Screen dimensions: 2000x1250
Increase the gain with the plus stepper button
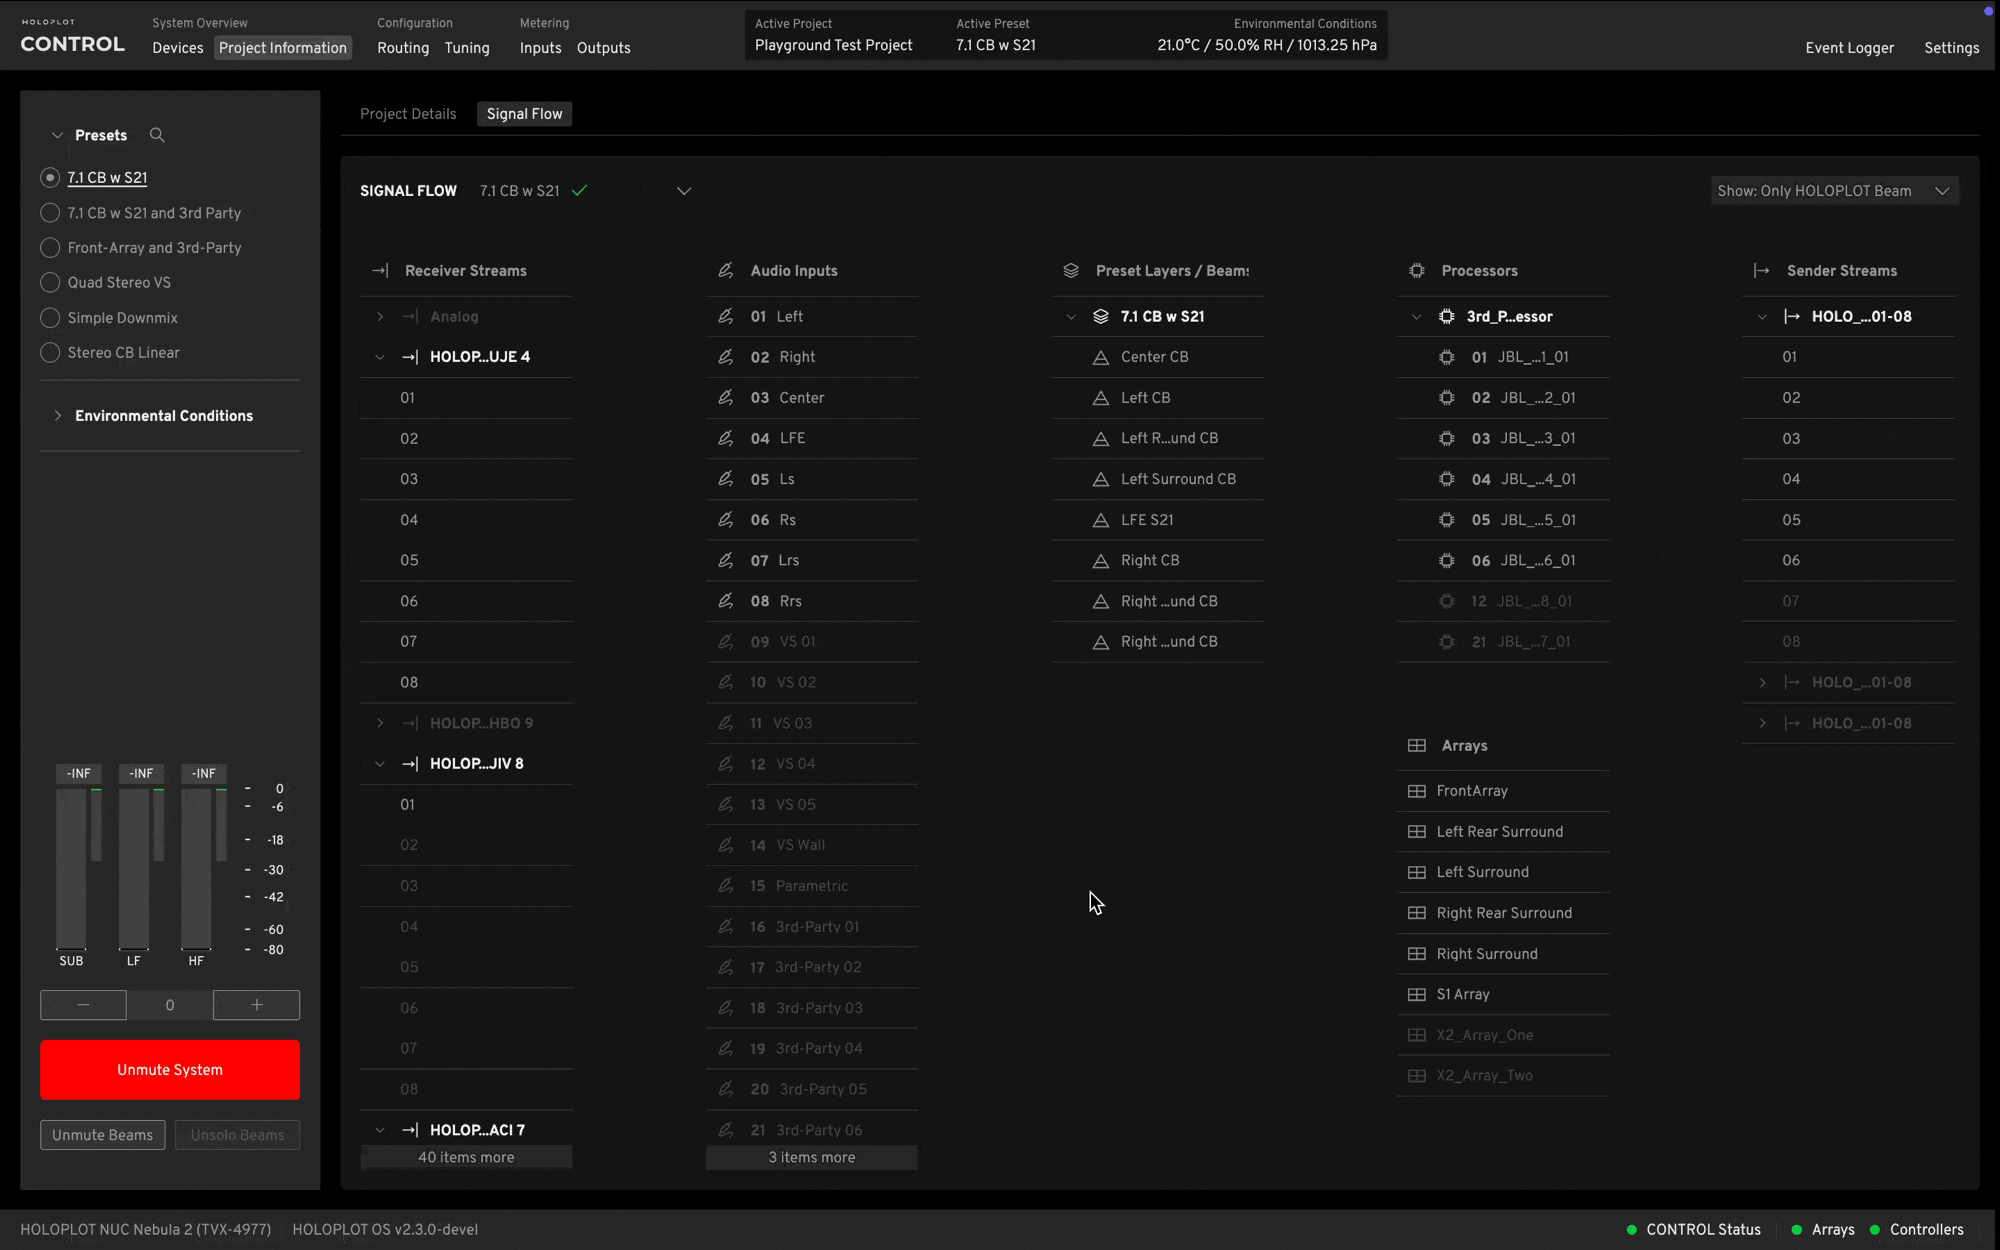256,1005
